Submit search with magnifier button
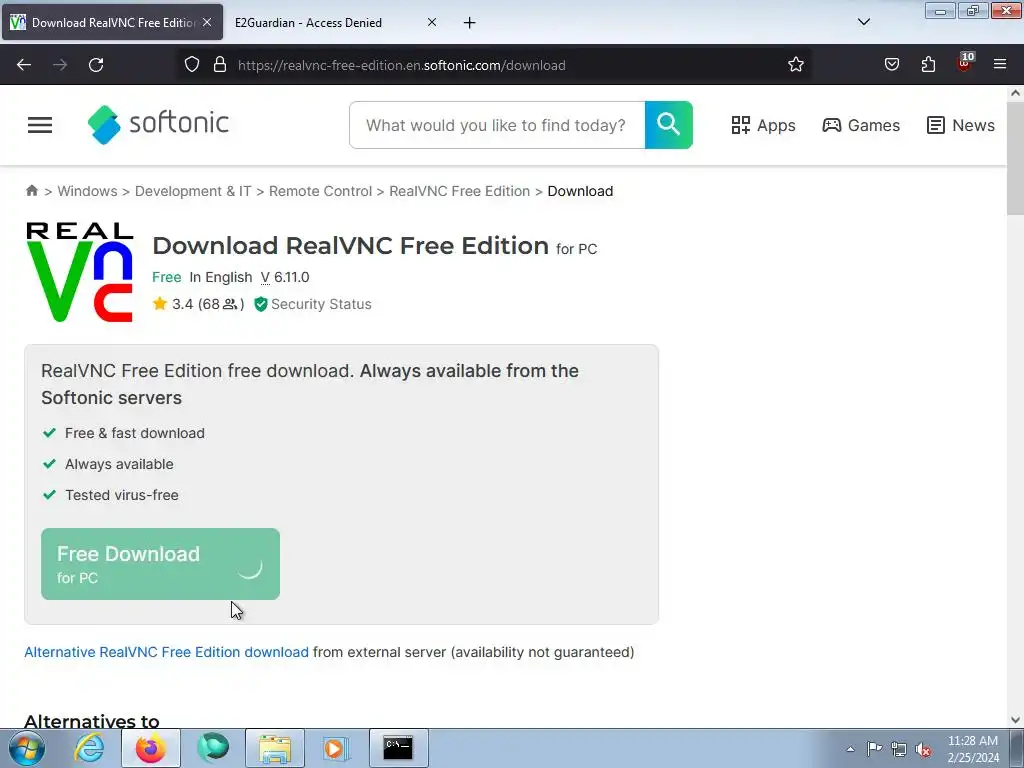Viewport: 1024px width, 768px height. [x=669, y=125]
